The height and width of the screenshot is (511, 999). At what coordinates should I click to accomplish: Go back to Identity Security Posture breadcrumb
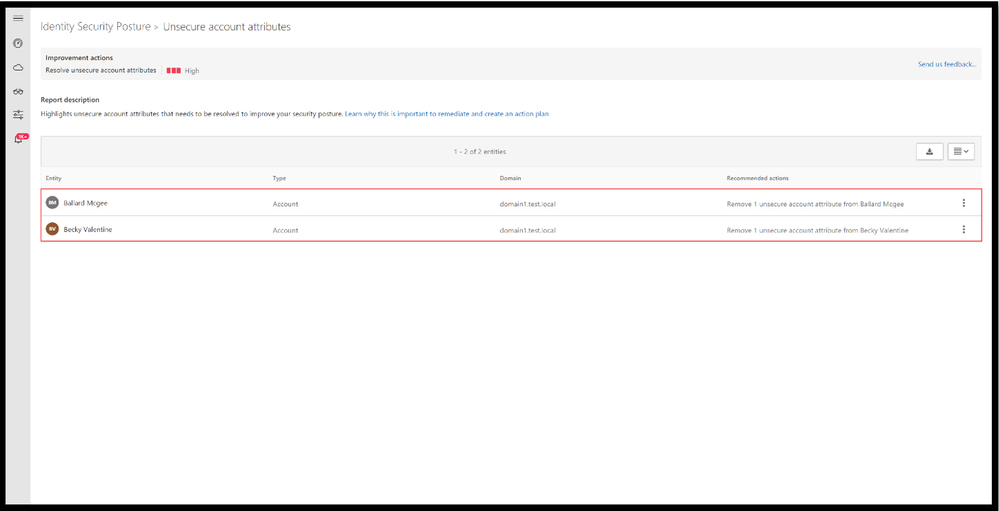click(x=95, y=27)
